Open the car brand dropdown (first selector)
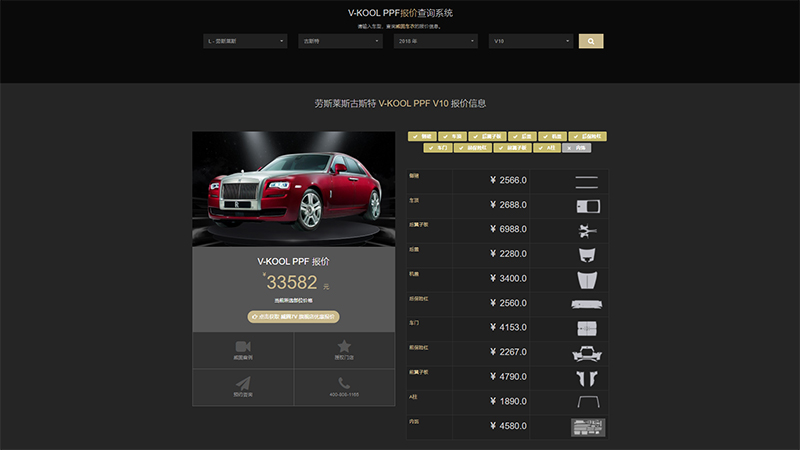This screenshot has height=450, width=800. tap(244, 41)
